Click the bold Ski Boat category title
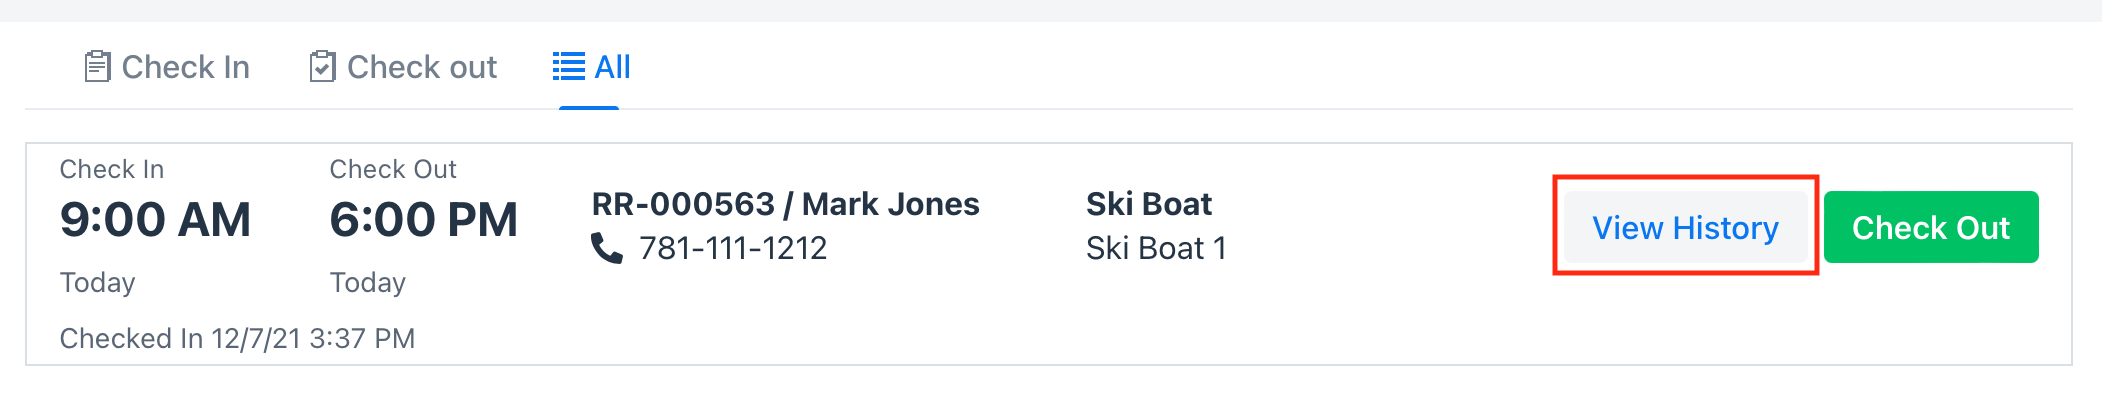The height and width of the screenshot is (418, 2102). [1149, 204]
